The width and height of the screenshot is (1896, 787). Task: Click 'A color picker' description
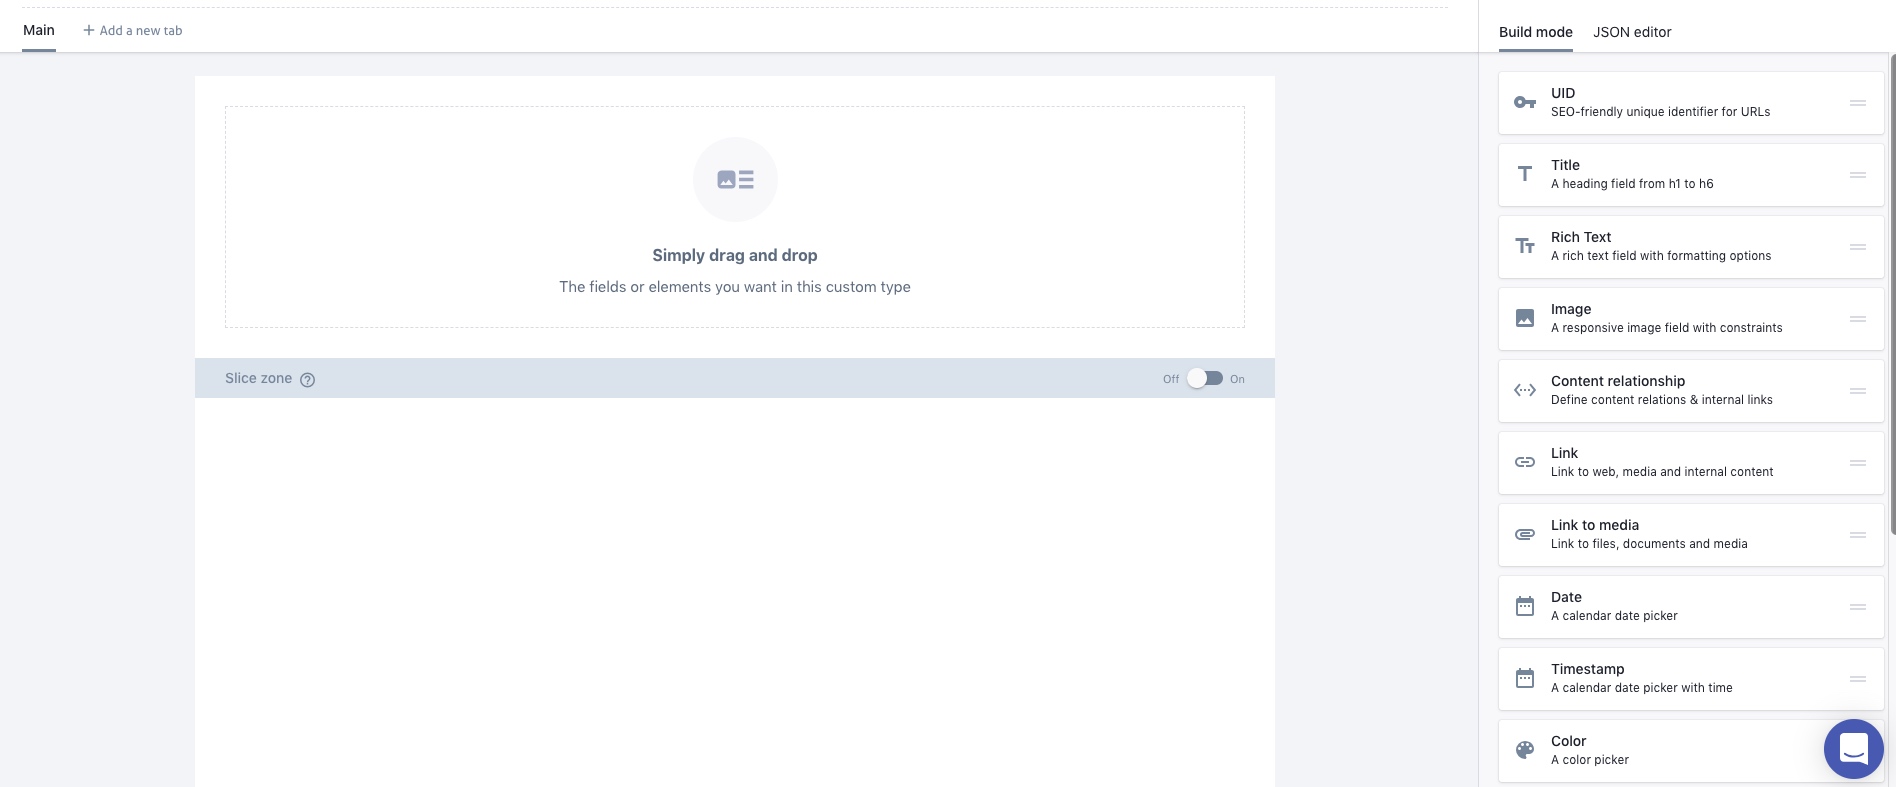[x=1589, y=760]
